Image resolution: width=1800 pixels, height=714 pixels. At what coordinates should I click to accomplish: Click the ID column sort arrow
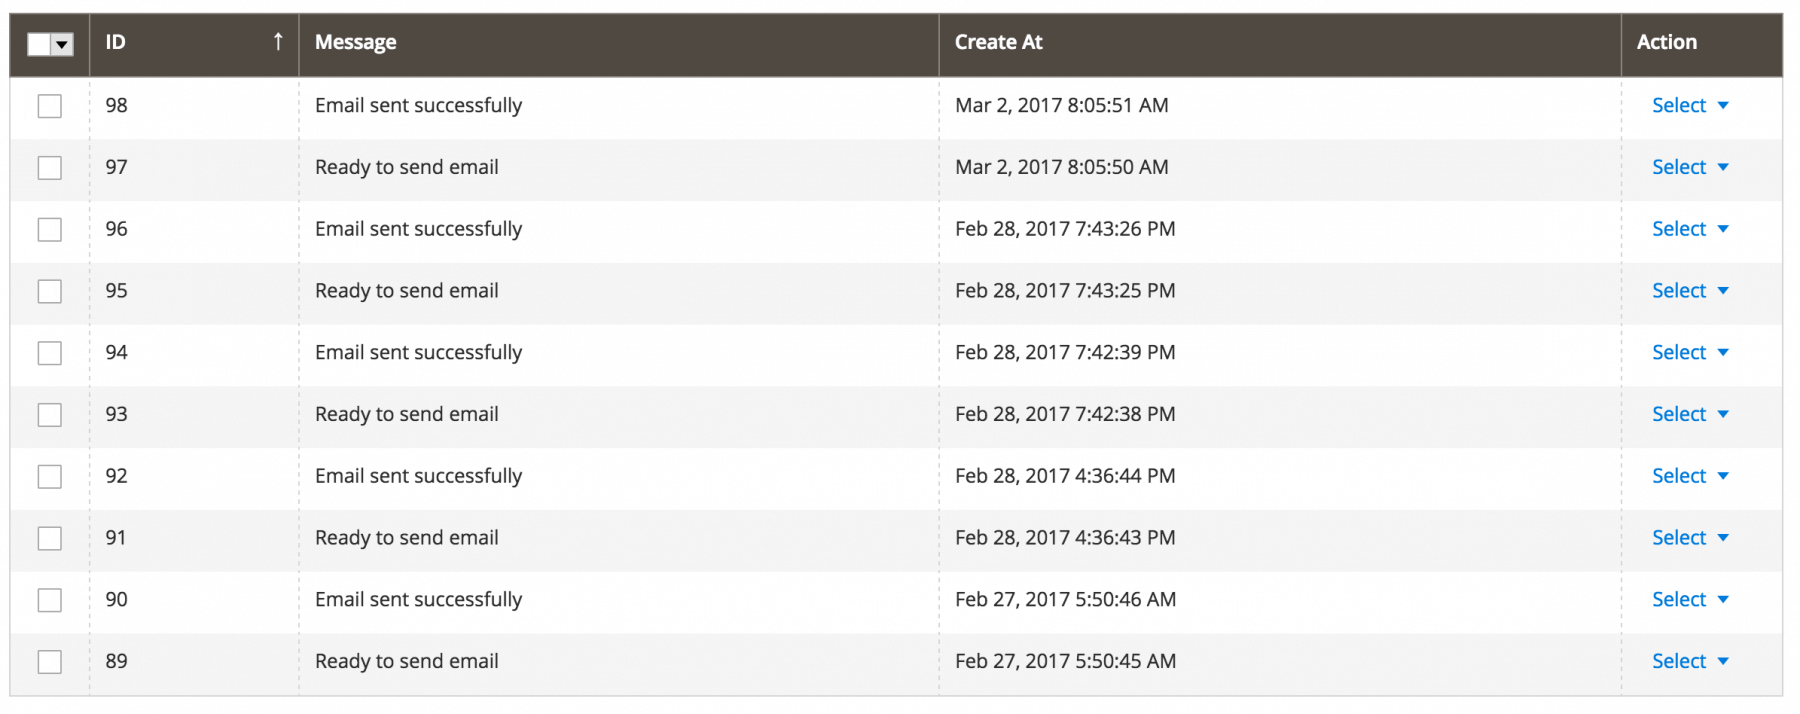(x=278, y=41)
